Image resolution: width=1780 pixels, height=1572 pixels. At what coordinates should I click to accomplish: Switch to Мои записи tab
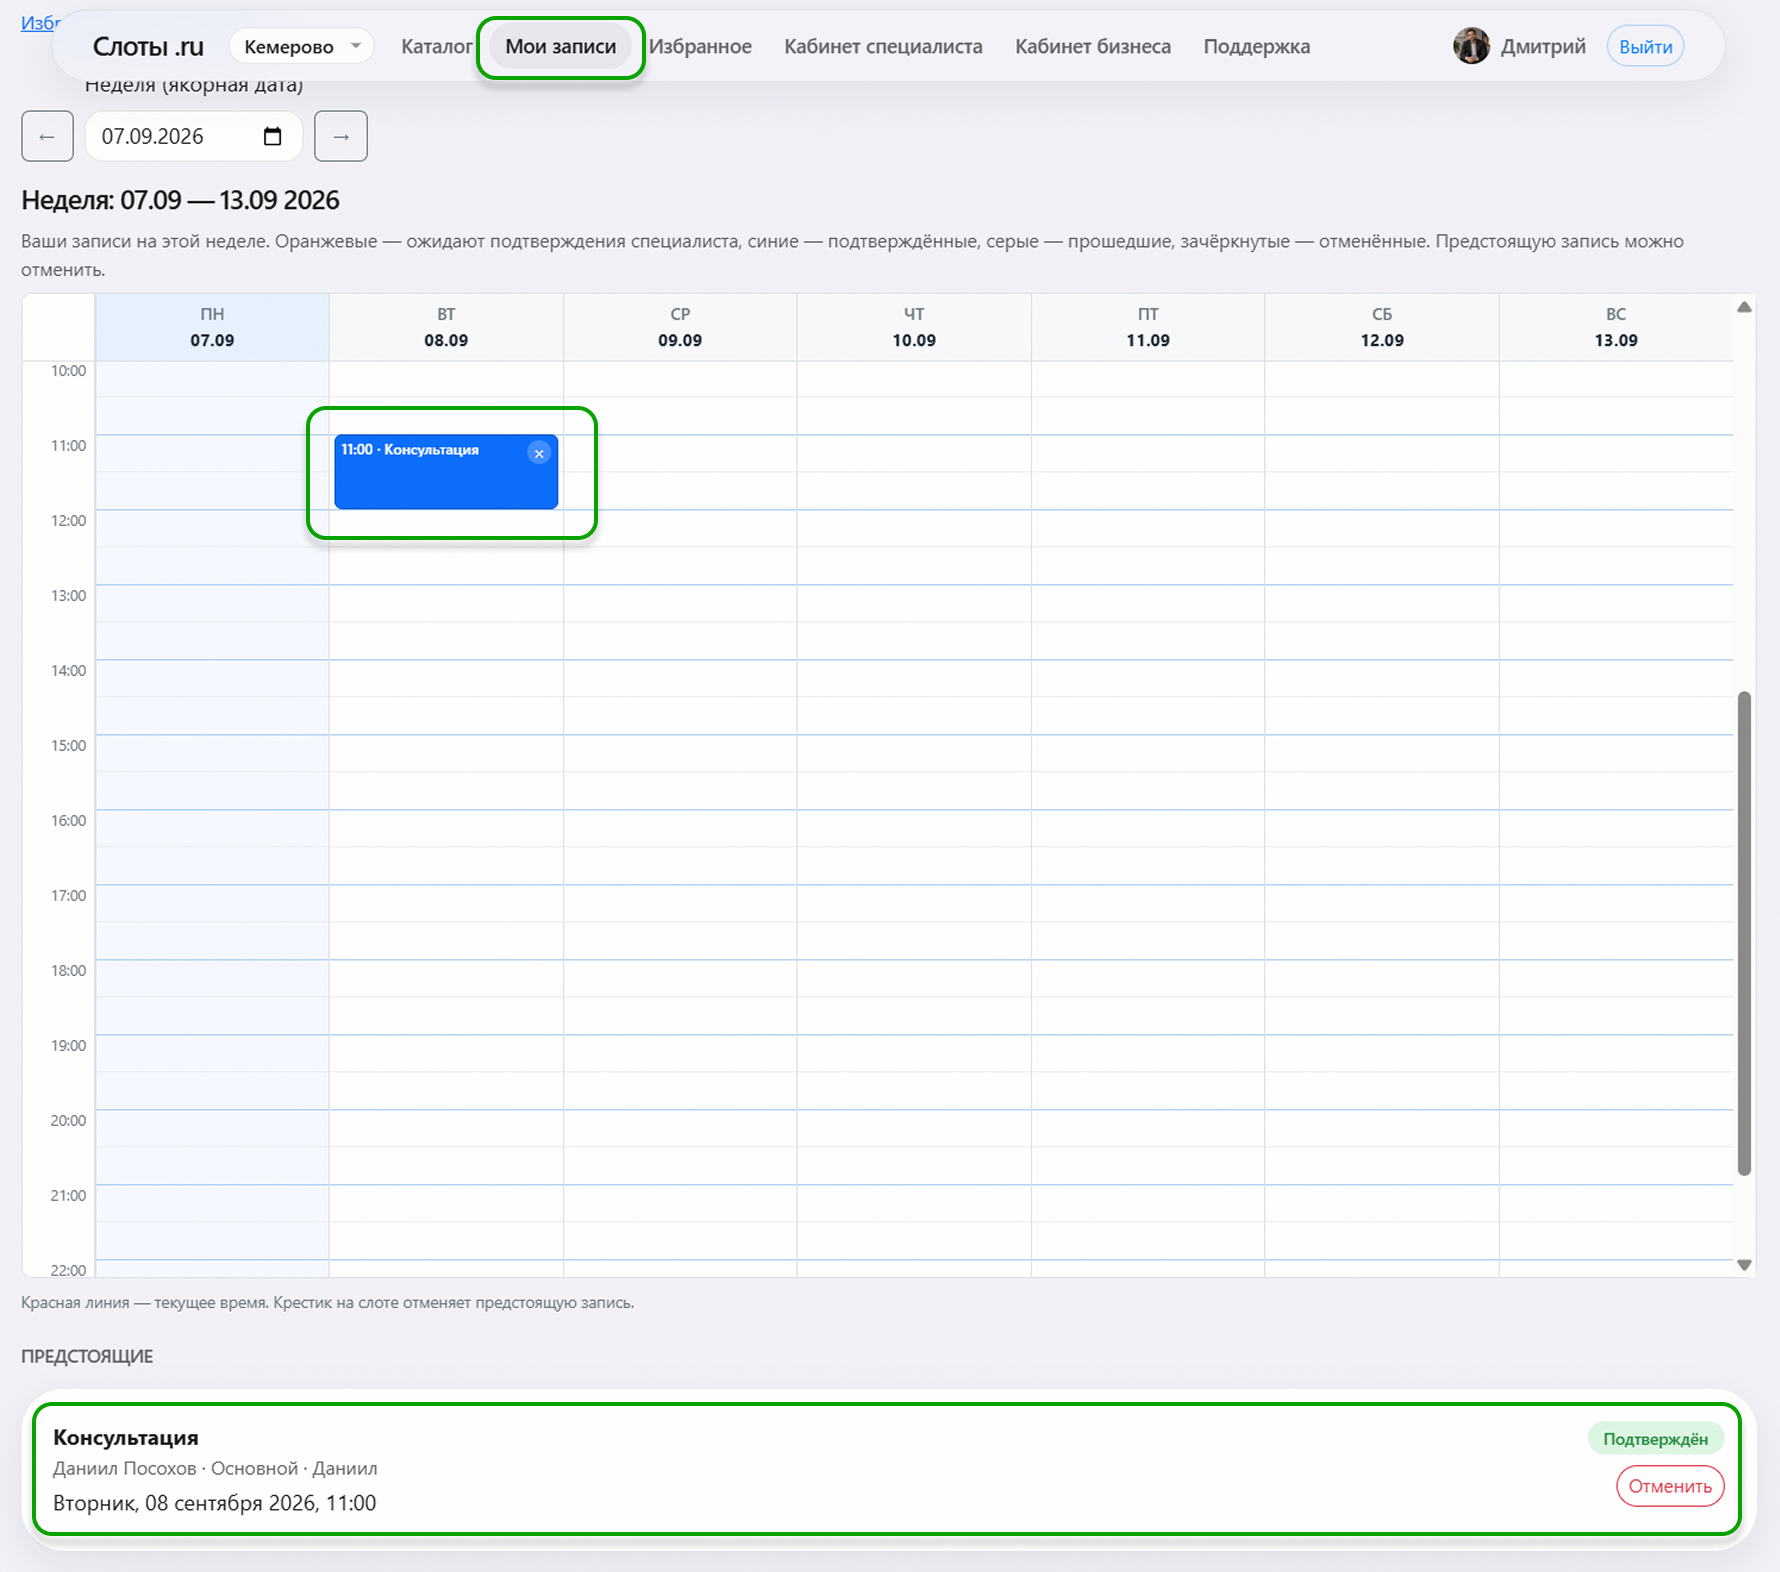pos(560,46)
